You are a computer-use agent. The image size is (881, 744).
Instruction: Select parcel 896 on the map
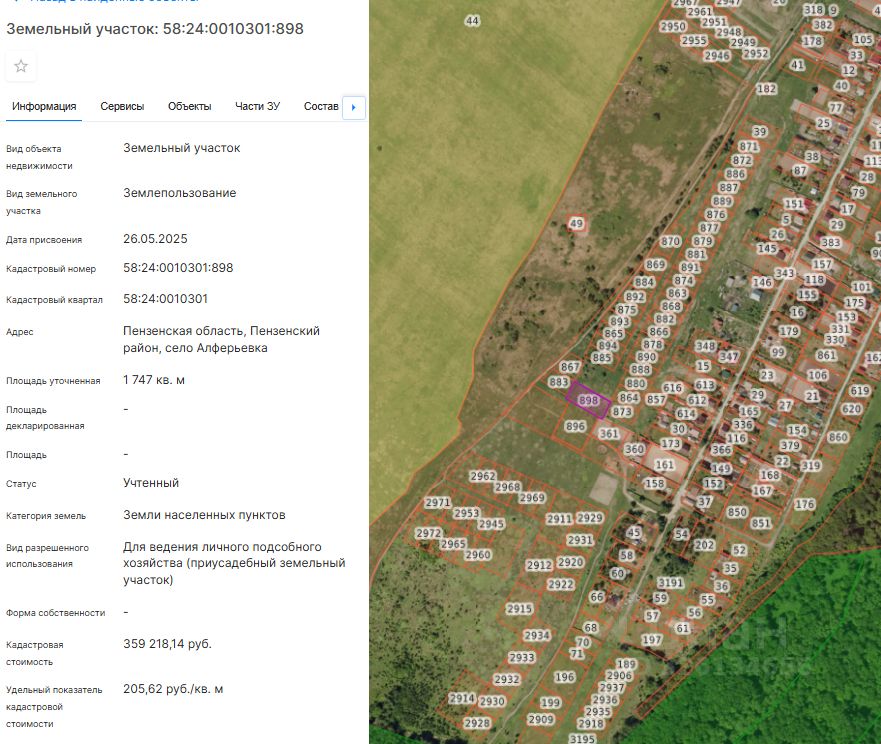pos(575,427)
